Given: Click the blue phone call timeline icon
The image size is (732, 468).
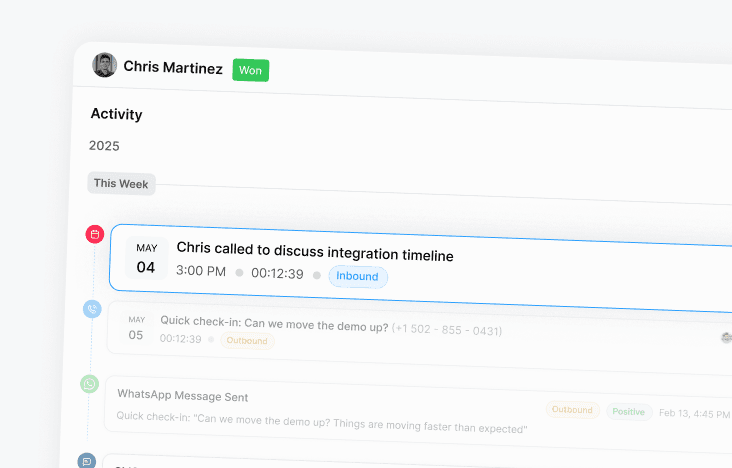Looking at the screenshot, I should [92, 309].
